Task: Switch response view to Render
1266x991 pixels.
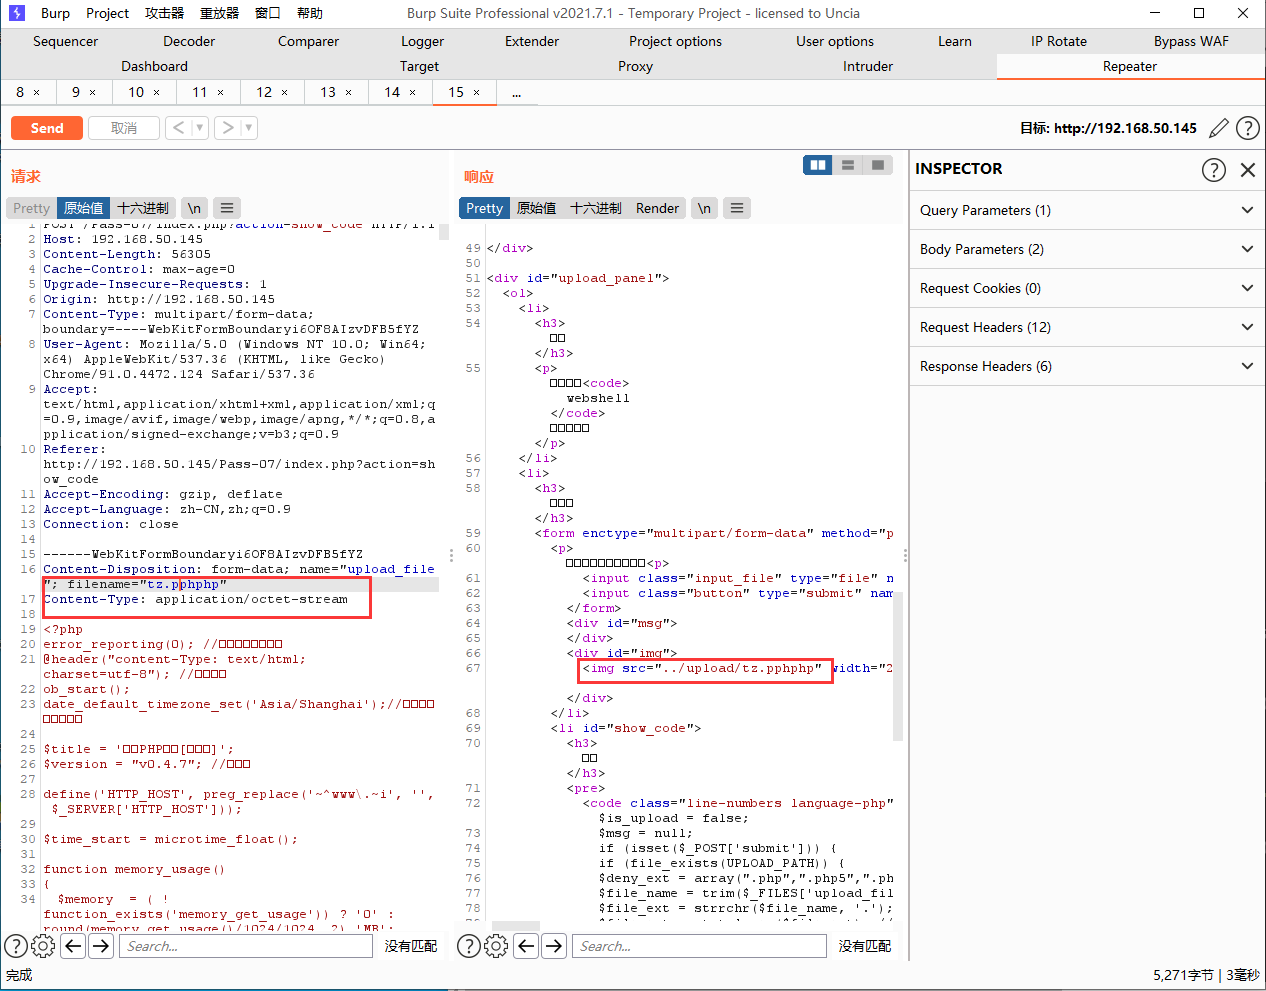Action: (x=657, y=208)
